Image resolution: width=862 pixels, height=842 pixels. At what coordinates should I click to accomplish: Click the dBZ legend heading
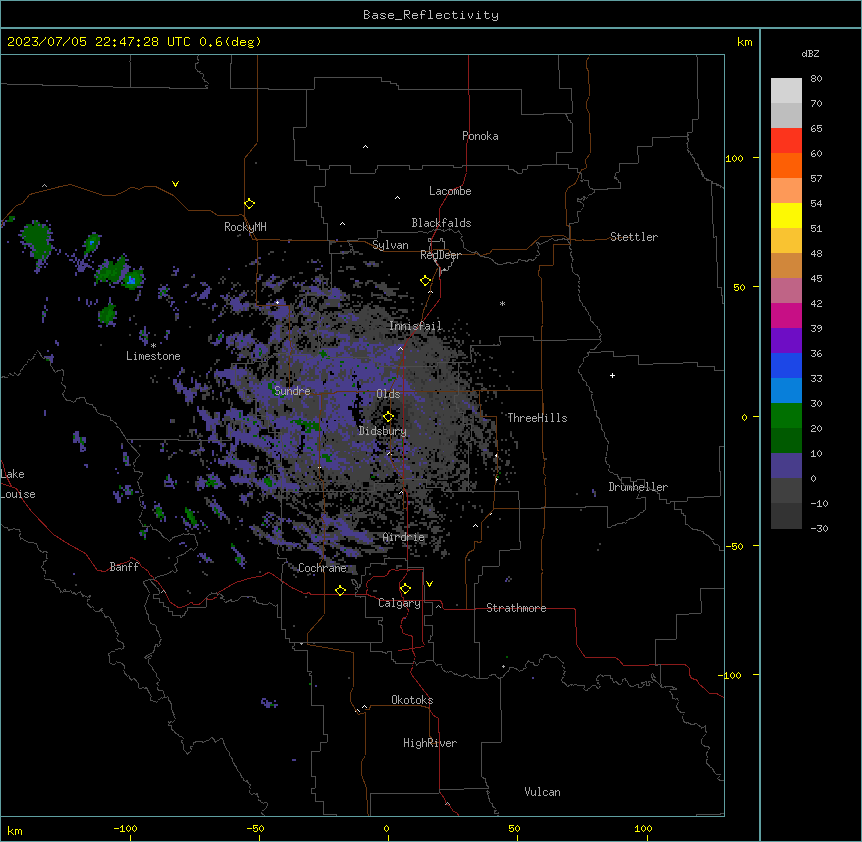click(810, 53)
